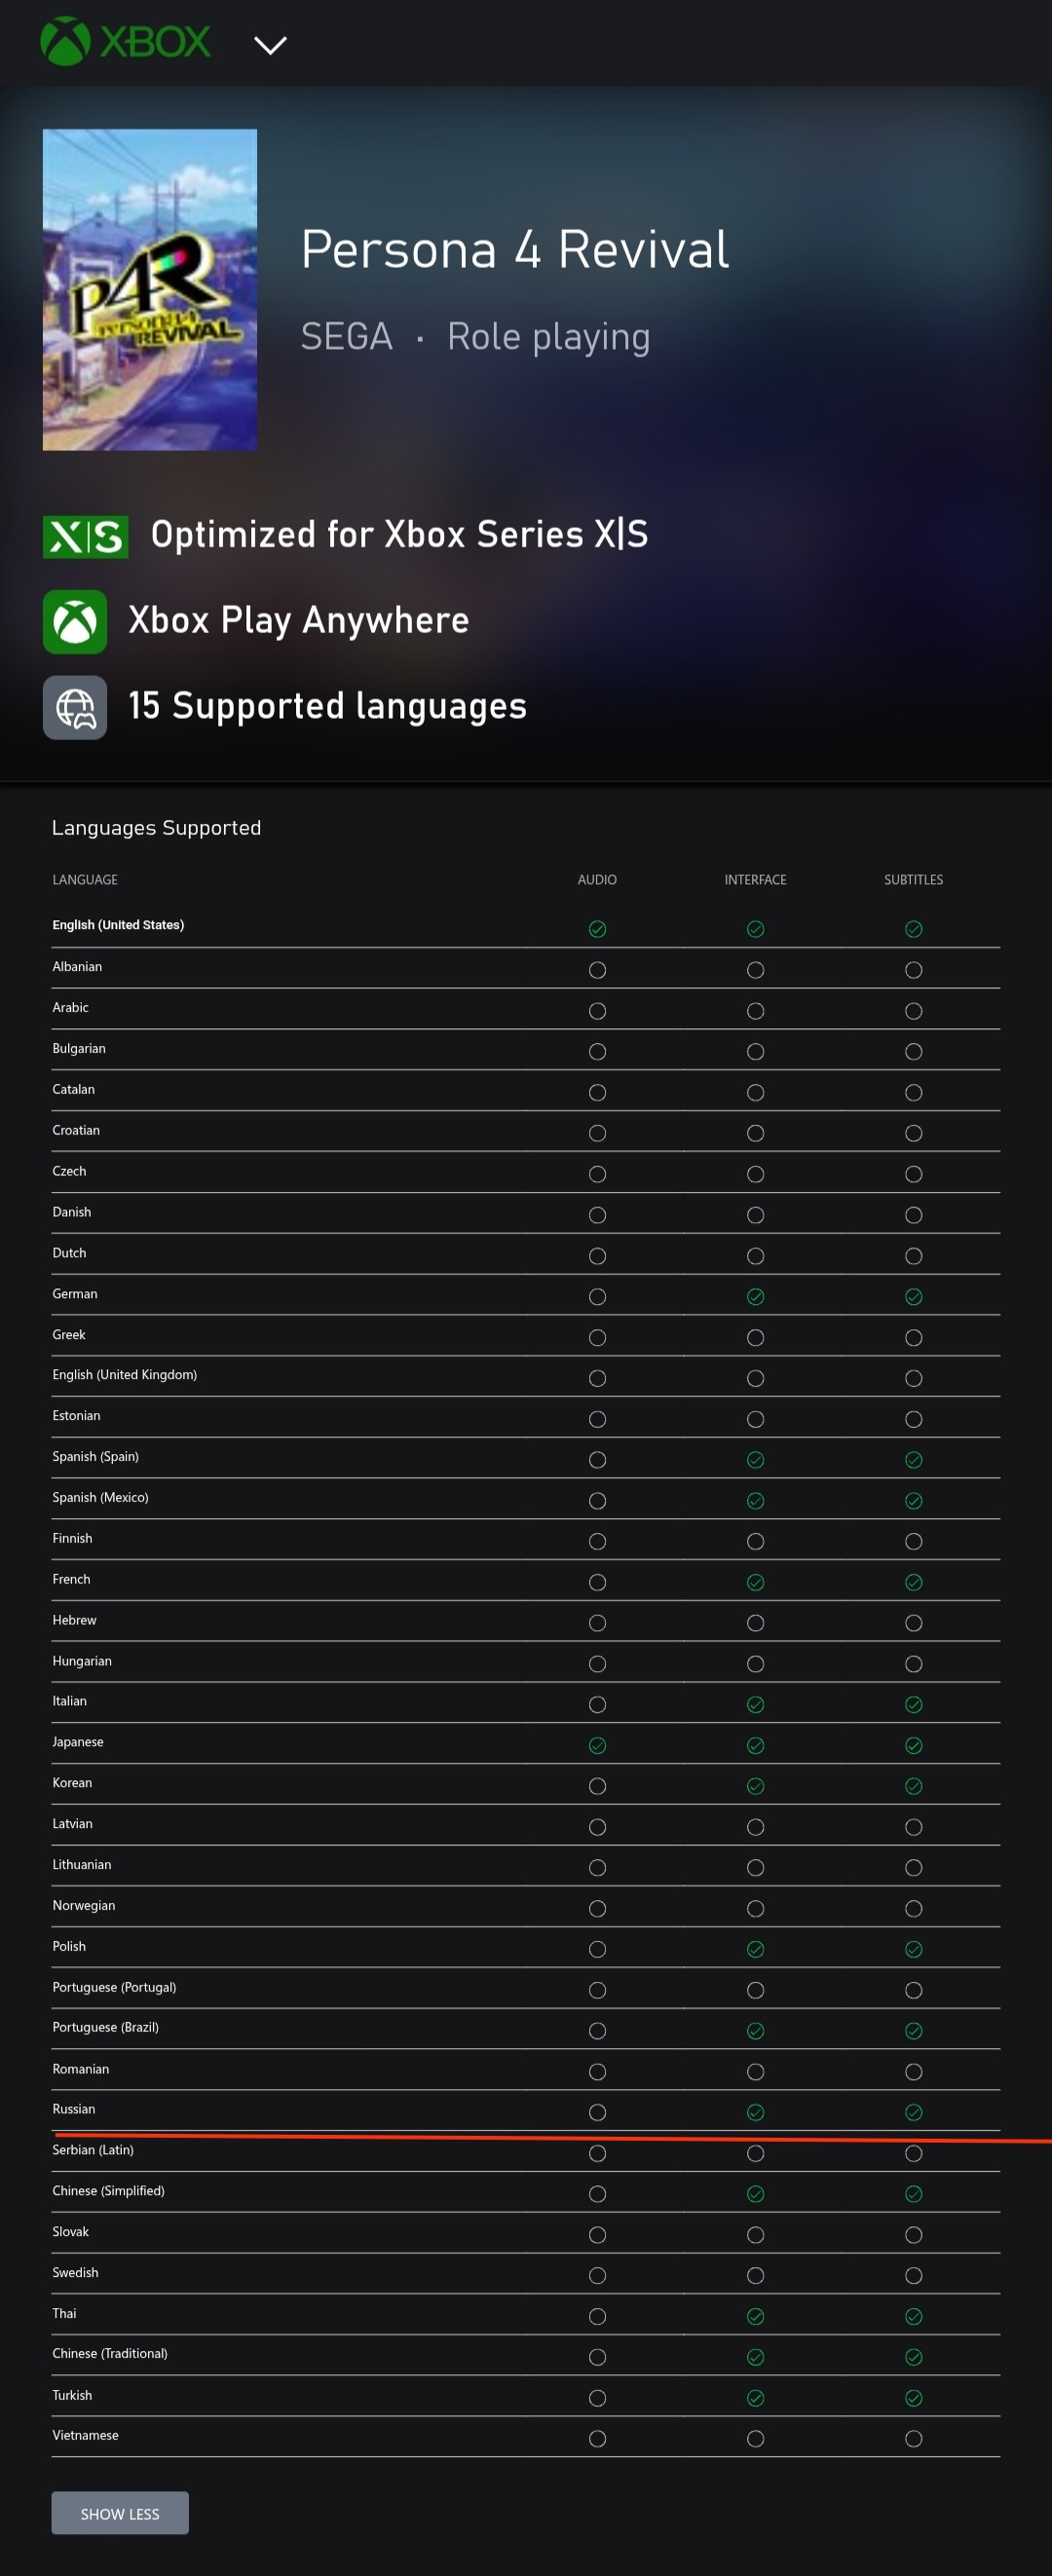The height and width of the screenshot is (2576, 1052).
Task: Click the AUDIO column header
Action: pos(597,880)
